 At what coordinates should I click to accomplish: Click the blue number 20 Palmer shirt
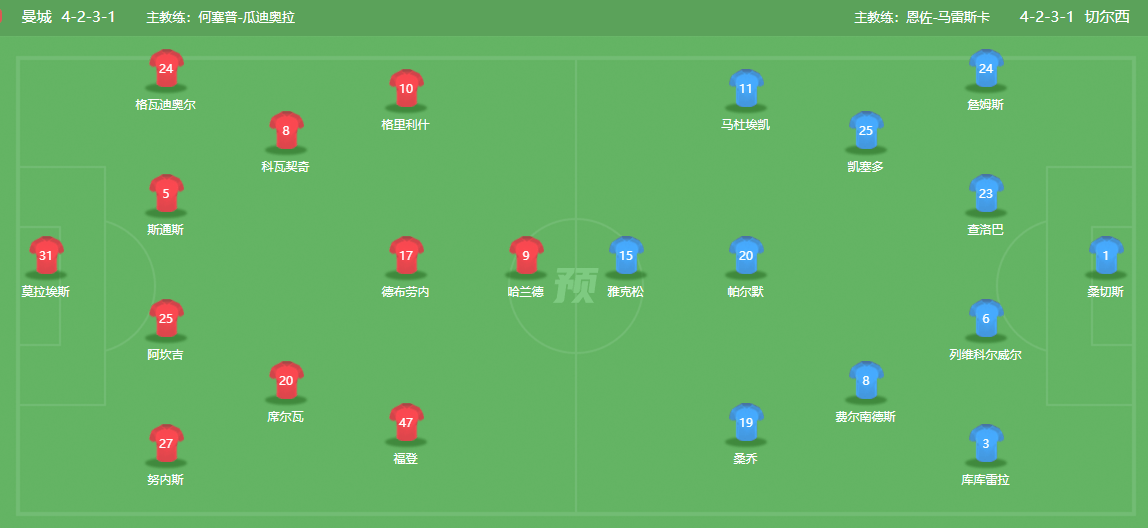point(745,256)
